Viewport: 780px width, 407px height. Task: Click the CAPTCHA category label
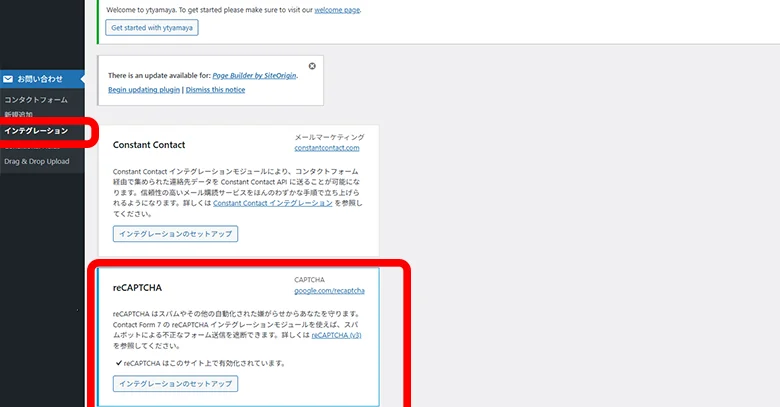(x=309, y=280)
